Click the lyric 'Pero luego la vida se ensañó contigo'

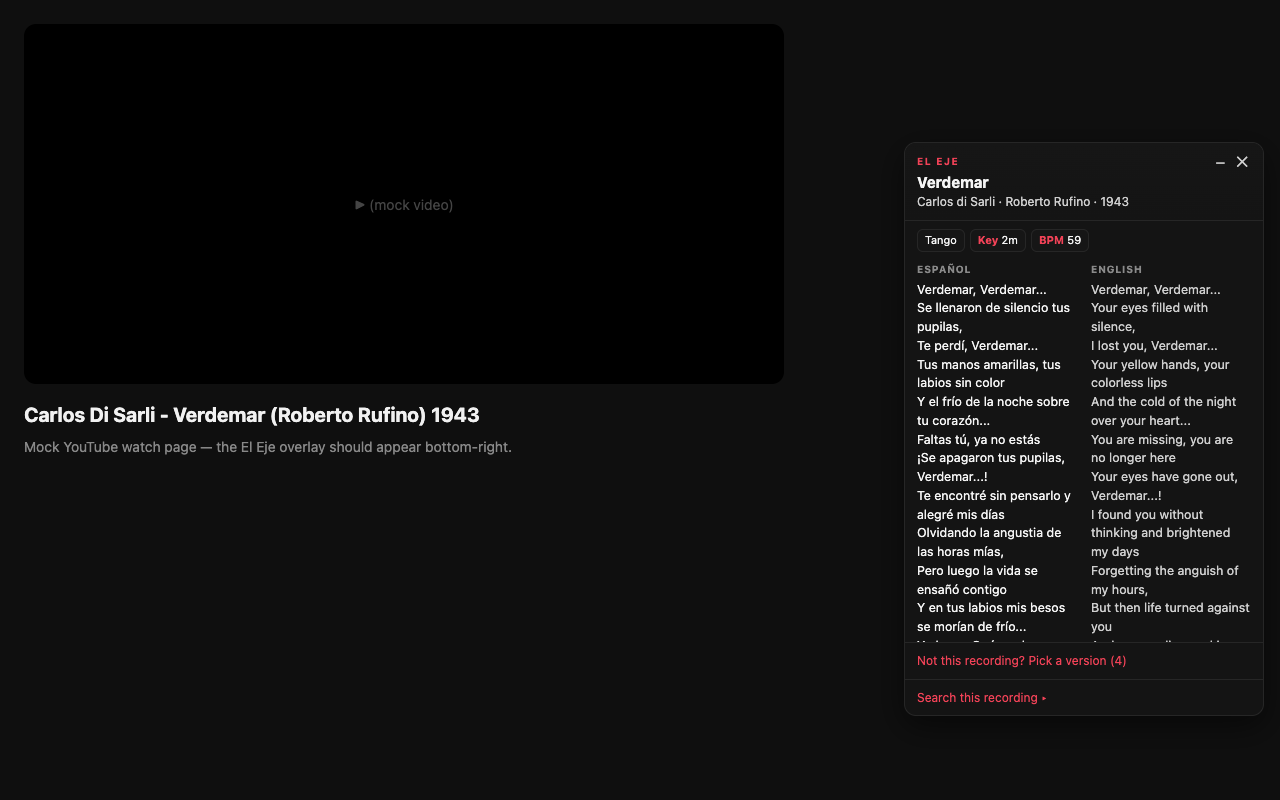click(x=977, y=580)
